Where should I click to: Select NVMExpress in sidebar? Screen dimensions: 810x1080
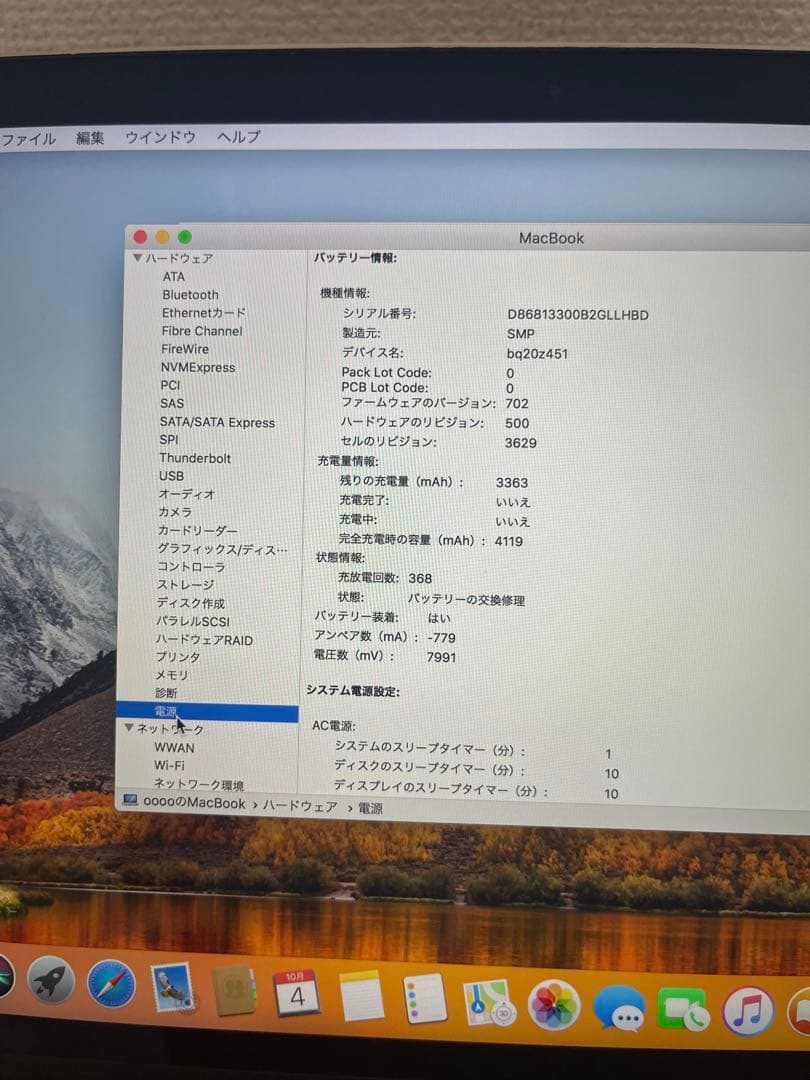[x=198, y=367]
